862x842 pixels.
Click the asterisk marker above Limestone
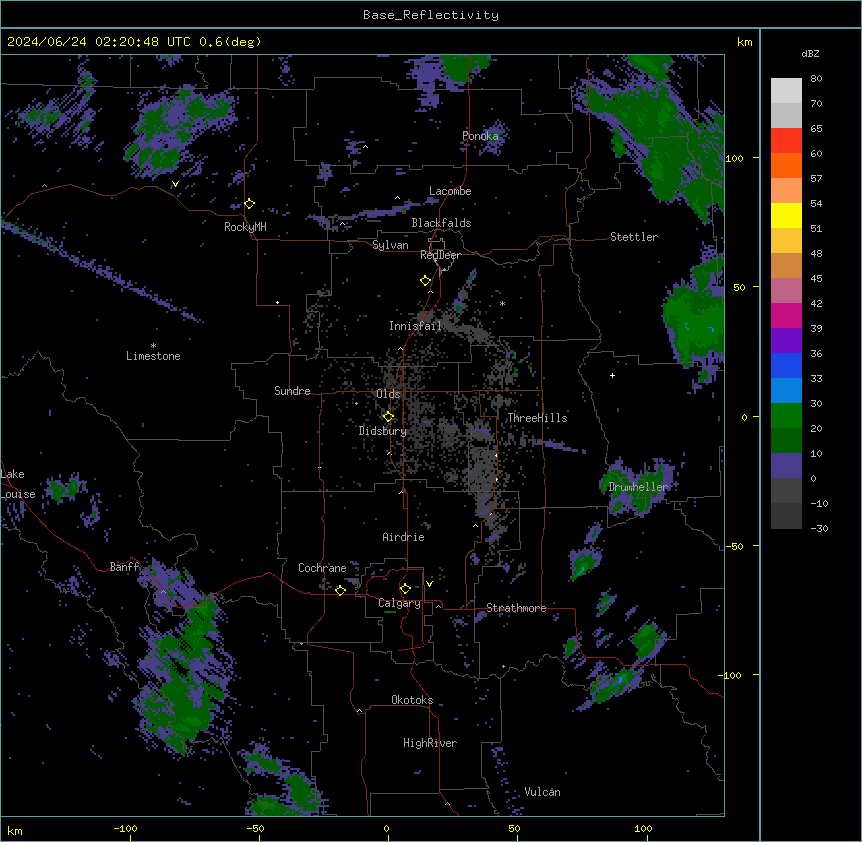[x=153, y=346]
